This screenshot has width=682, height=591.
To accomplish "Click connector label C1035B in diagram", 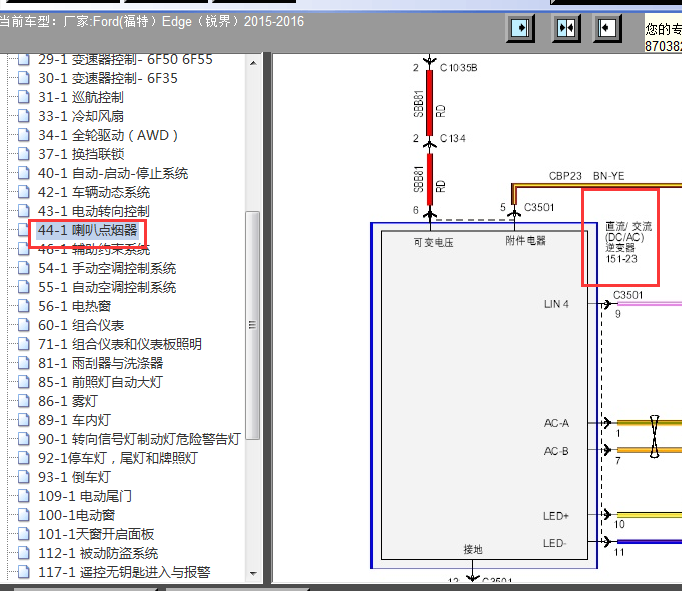I will tap(458, 68).
